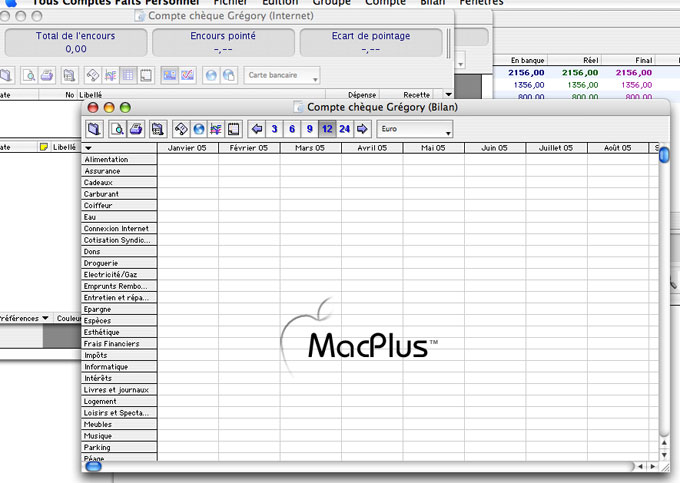The width and height of the screenshot is (680, 483).
Task: Click the print preview icon in the Internet window
Action: (29, 75)
